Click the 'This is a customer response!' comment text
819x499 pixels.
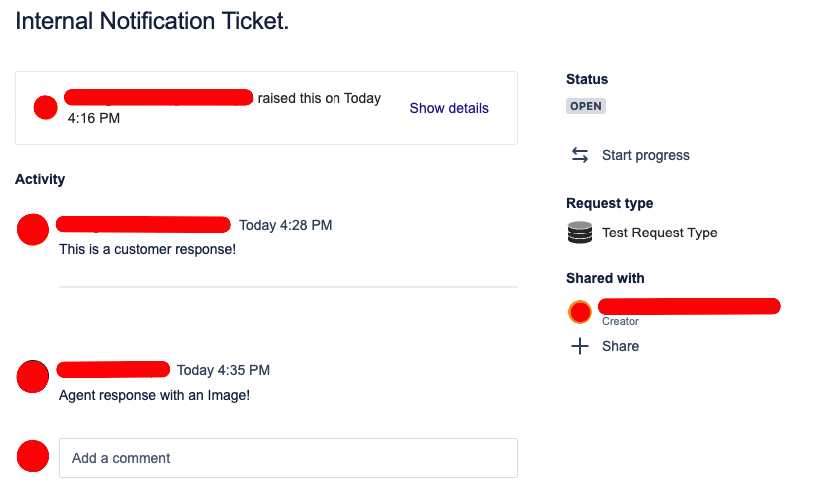pos(147,248)
